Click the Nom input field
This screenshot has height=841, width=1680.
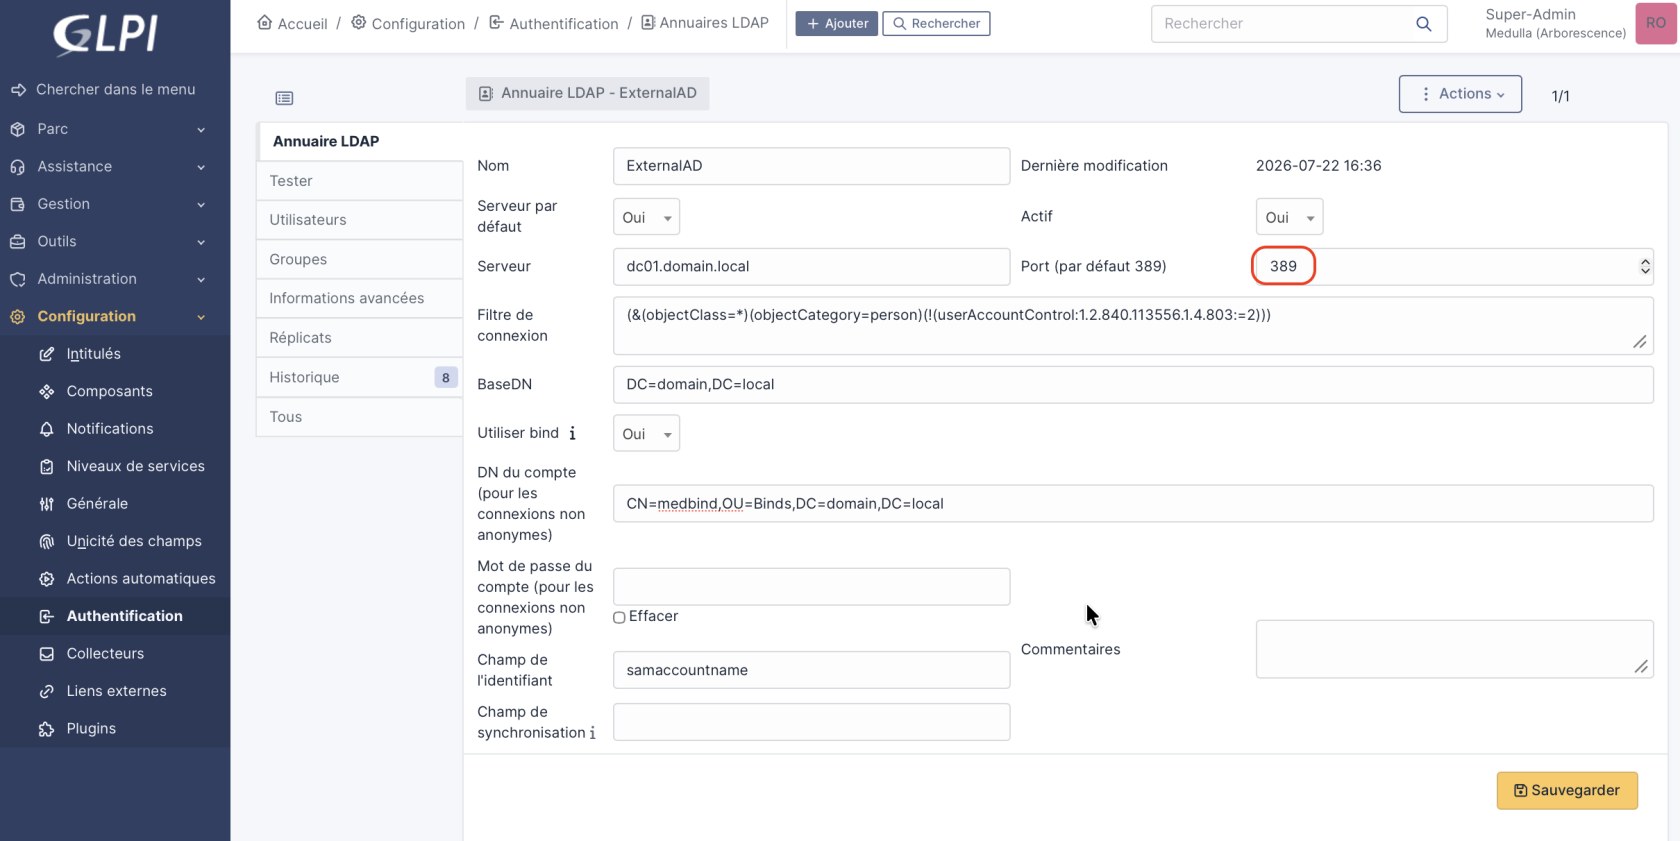click(x=811, y=166)
